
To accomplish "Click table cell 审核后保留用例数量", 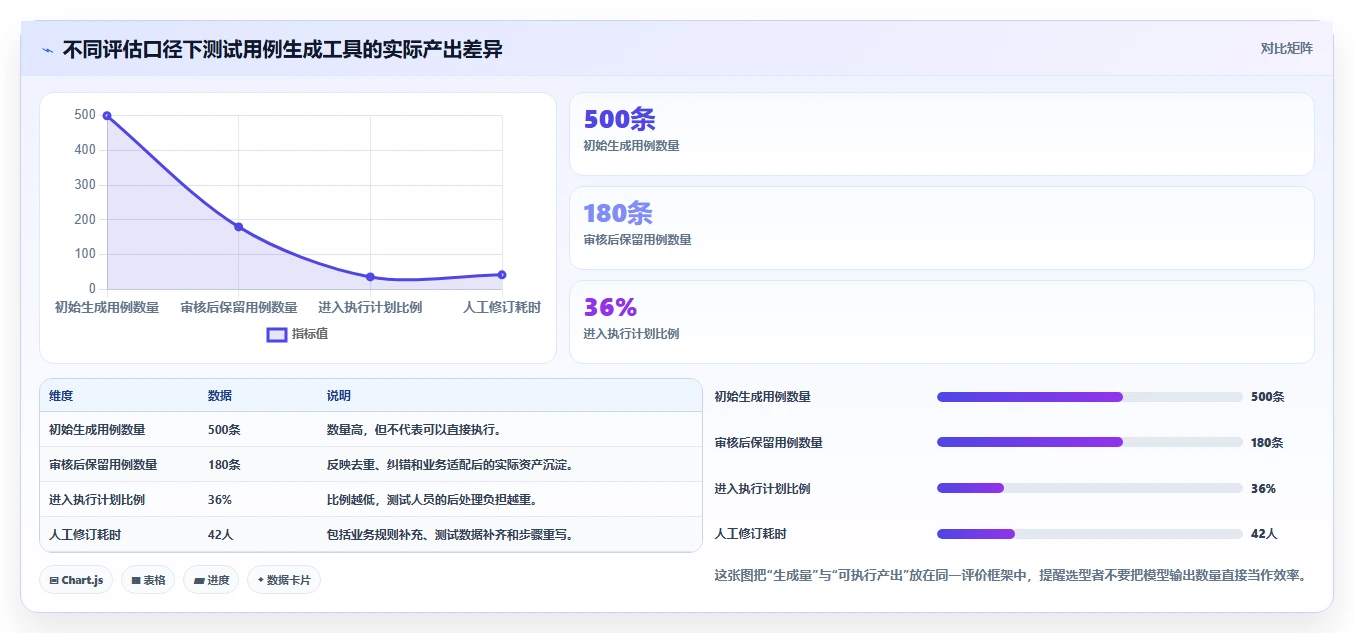I will [x=103, y=465].
